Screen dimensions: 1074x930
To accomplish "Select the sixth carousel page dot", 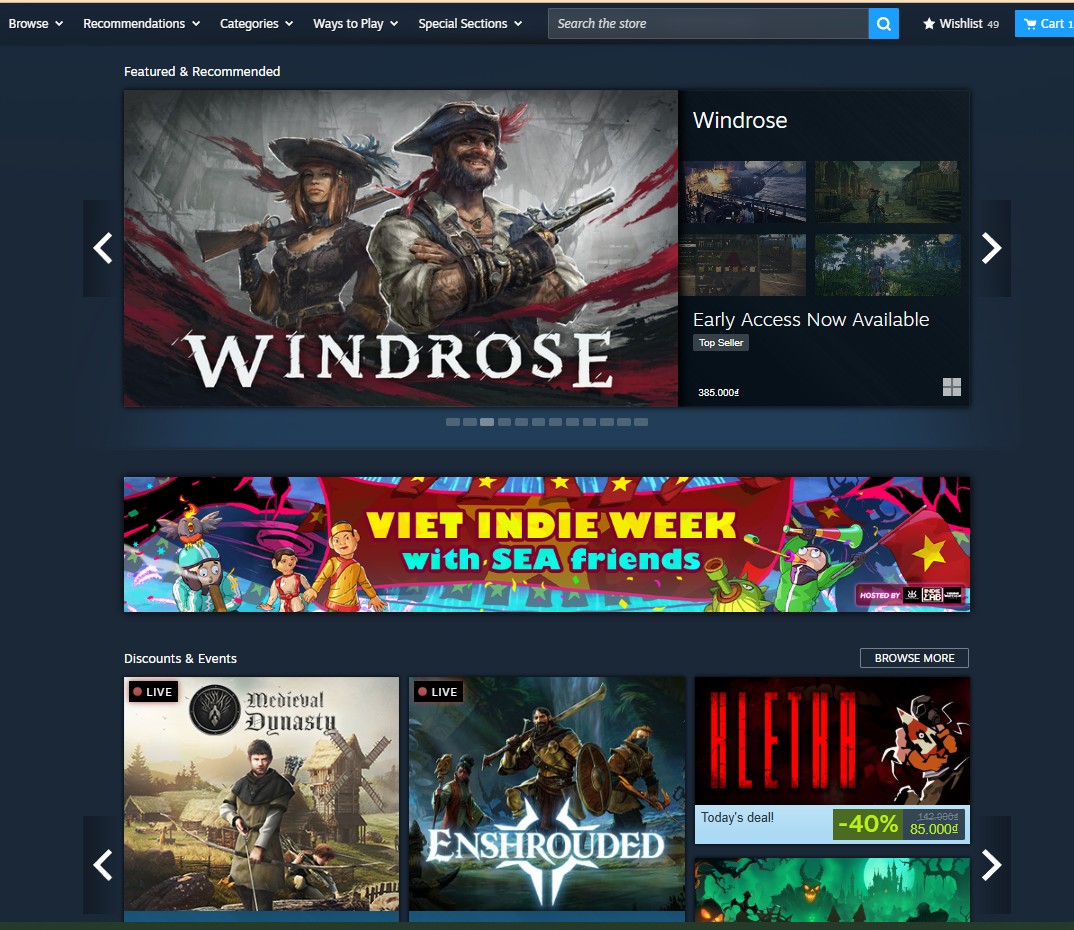I will point(538,422).
